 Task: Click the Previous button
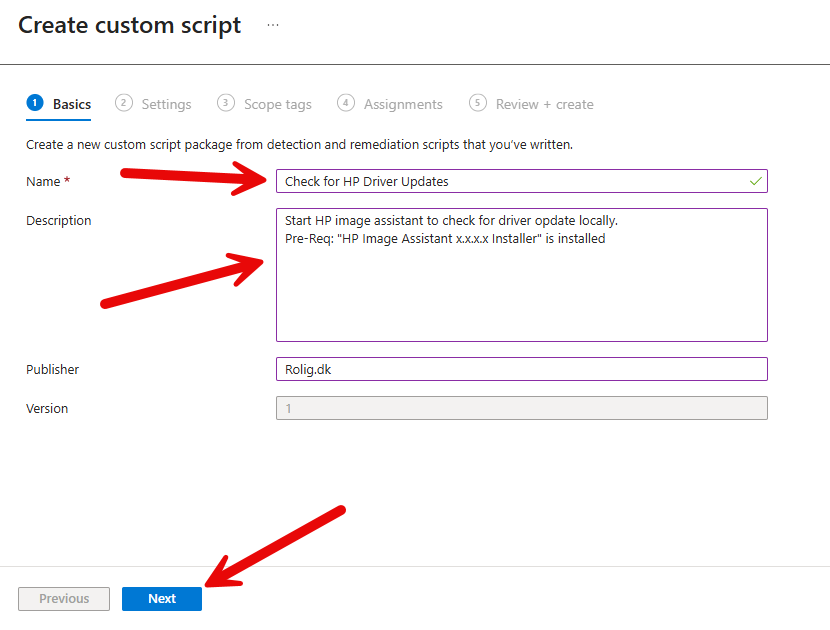coord(64,599)
